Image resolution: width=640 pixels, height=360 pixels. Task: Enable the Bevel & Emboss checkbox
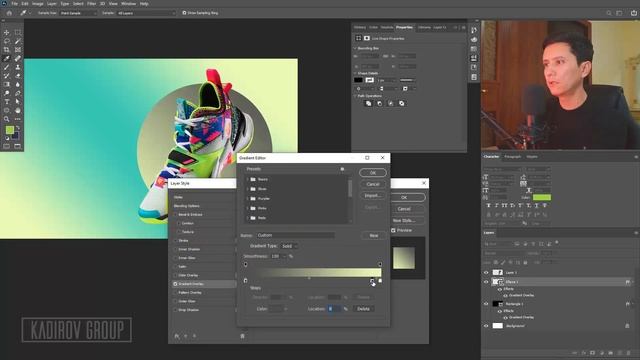coord(176,214)
